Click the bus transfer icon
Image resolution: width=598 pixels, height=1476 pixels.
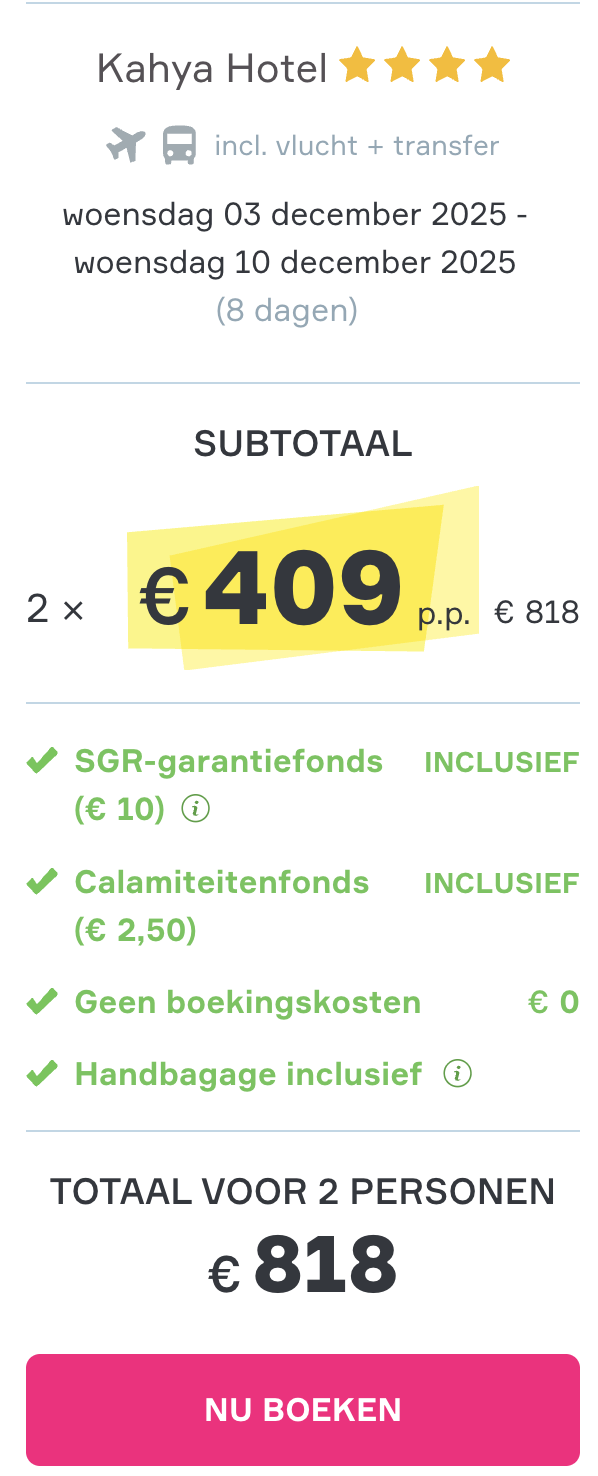(x=177, y=145)
